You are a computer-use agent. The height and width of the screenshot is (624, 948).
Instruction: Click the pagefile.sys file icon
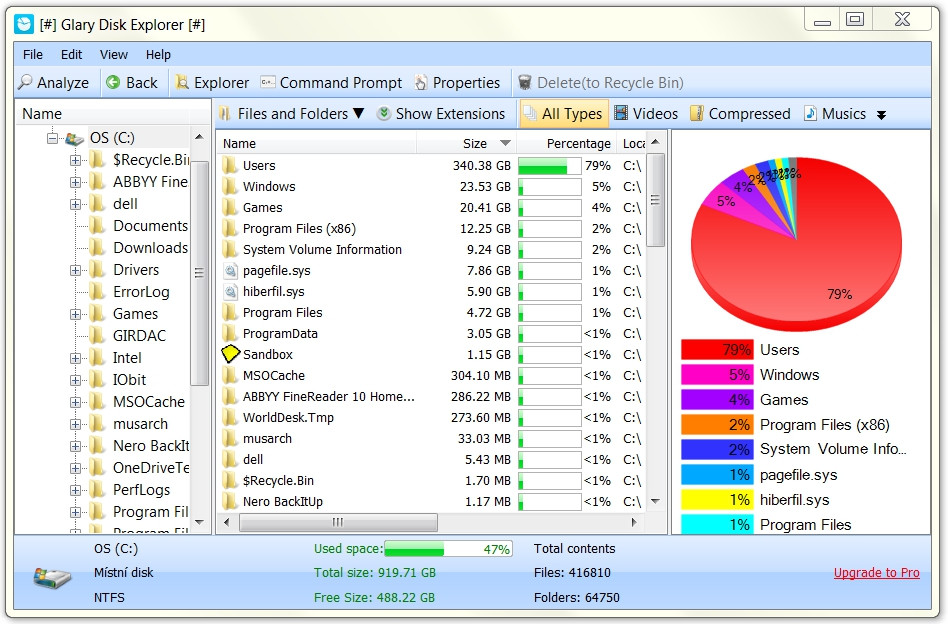[x=230, y=270]
